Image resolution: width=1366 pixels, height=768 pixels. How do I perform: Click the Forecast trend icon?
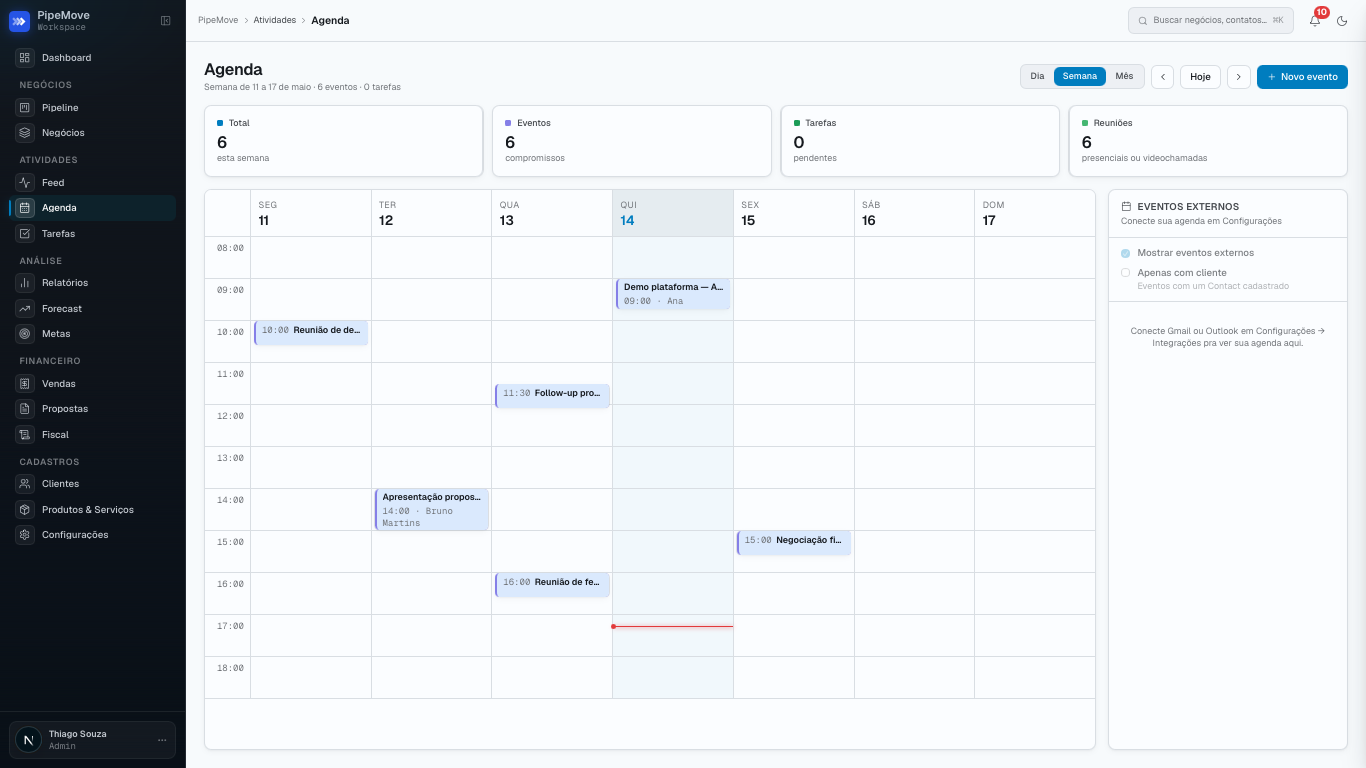tap(25, 309)
